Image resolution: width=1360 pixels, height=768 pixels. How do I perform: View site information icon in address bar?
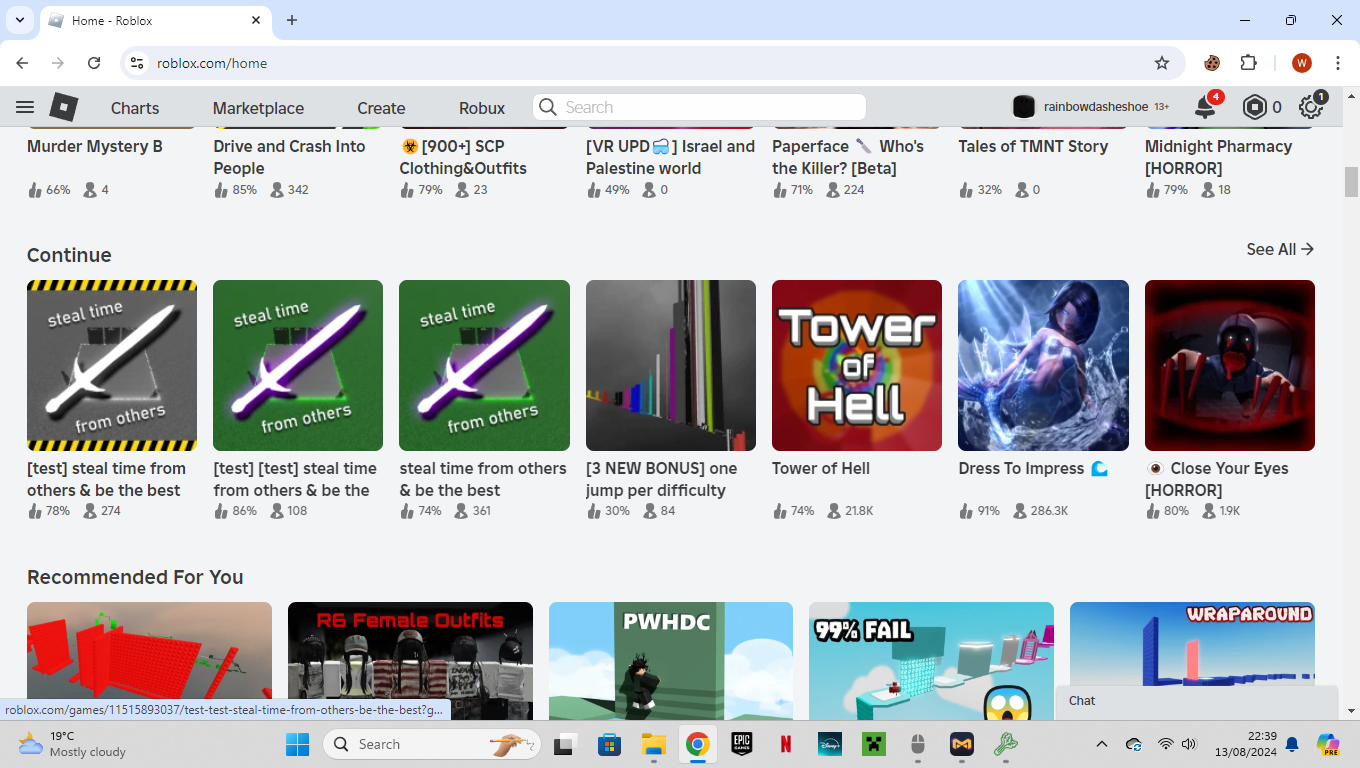[x=137, y=63]
